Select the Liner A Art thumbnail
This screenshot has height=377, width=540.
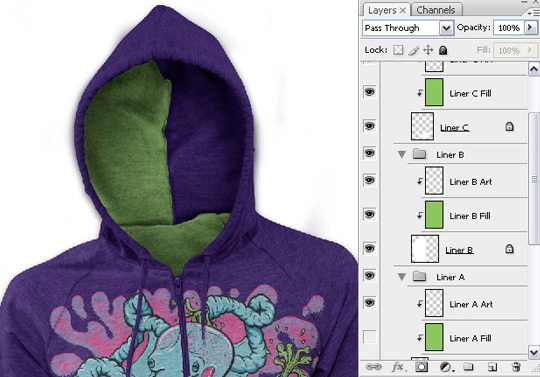point(434,303)
